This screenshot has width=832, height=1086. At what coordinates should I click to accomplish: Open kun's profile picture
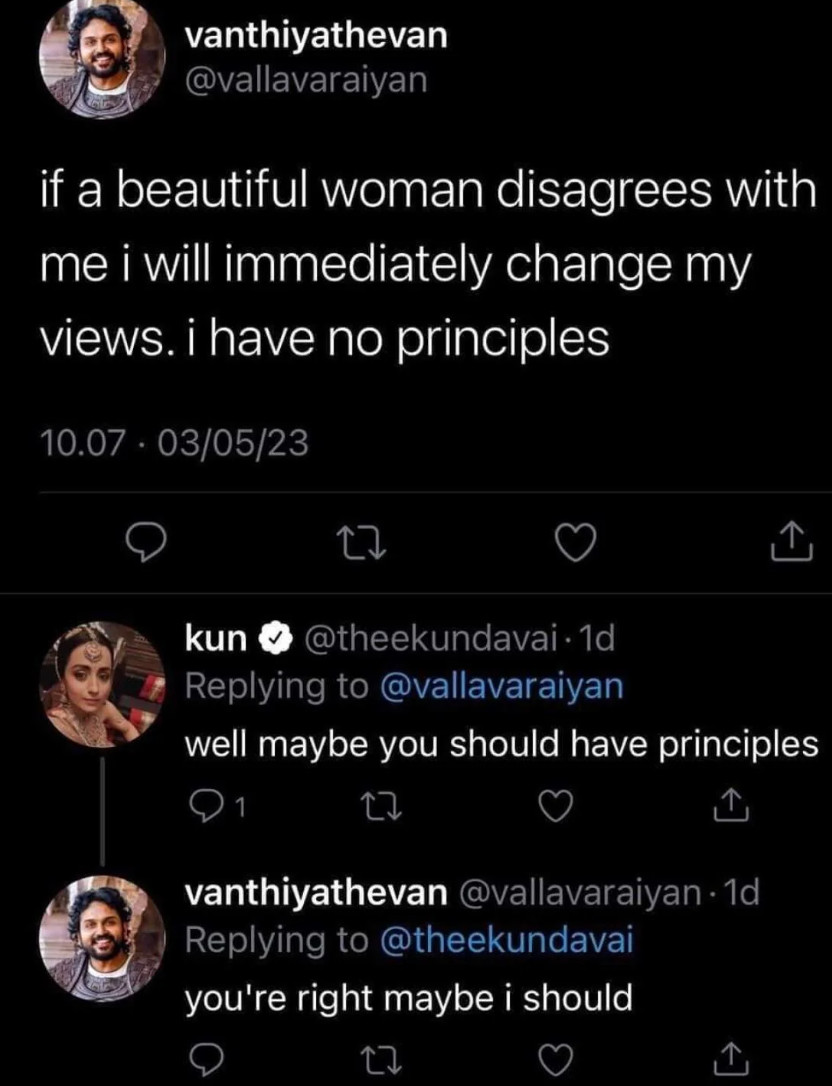click(101, 684)
